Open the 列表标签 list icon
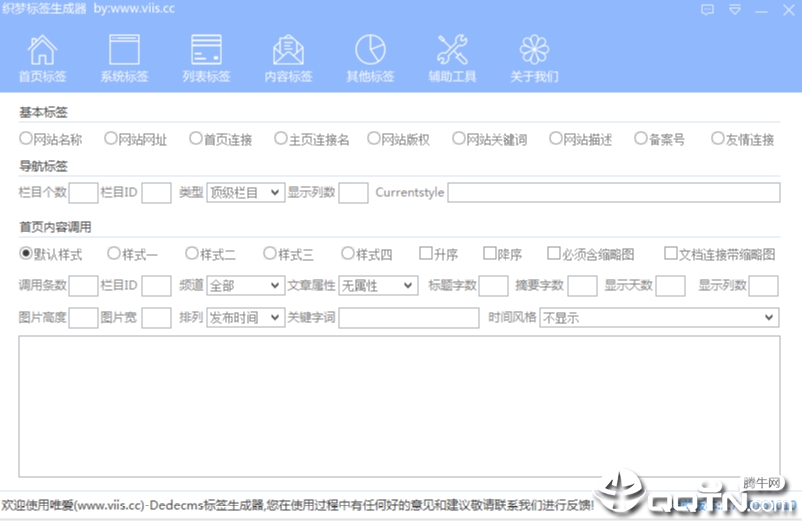Screen dimensions: 802x521 tap(206, 50)
